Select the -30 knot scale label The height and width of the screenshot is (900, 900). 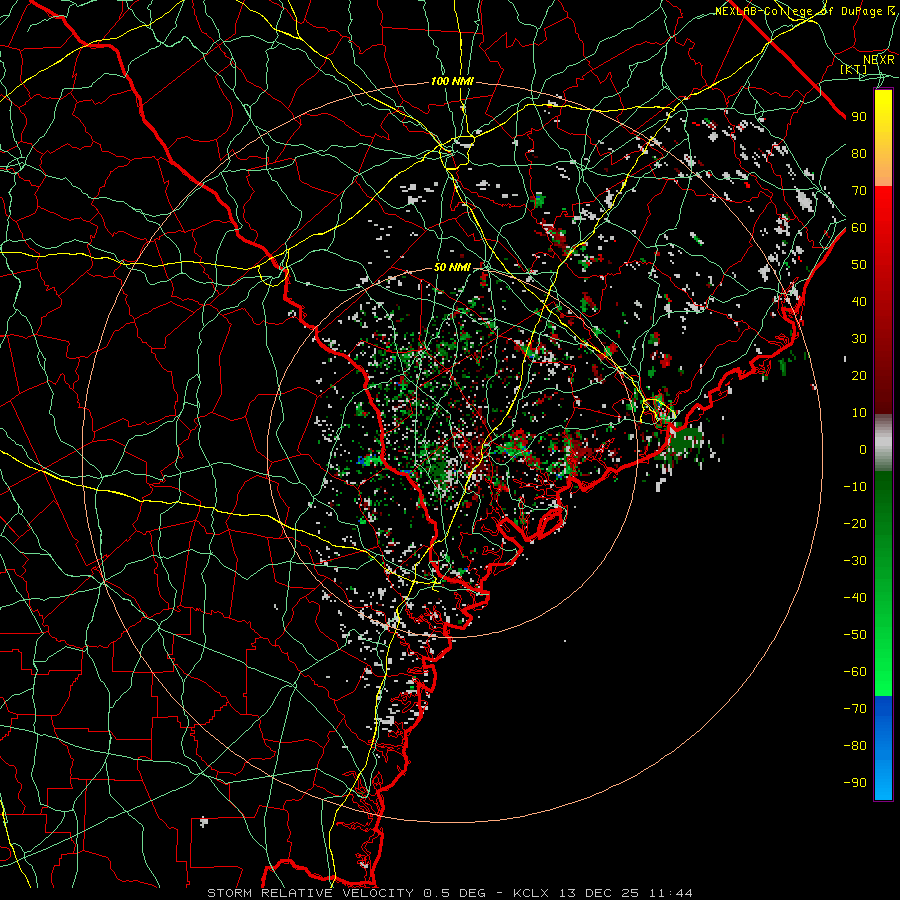click(x=855, y=561)
